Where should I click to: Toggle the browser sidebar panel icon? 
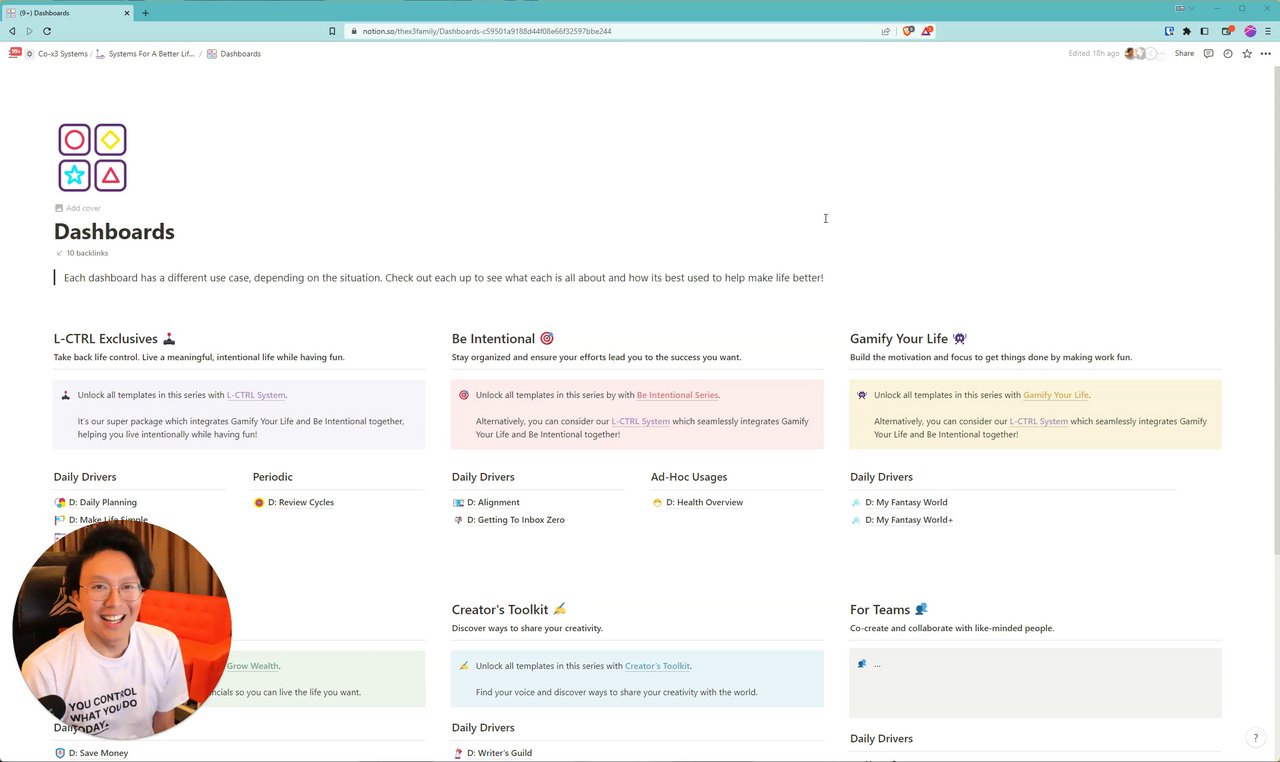click(x=1204, y=31)
